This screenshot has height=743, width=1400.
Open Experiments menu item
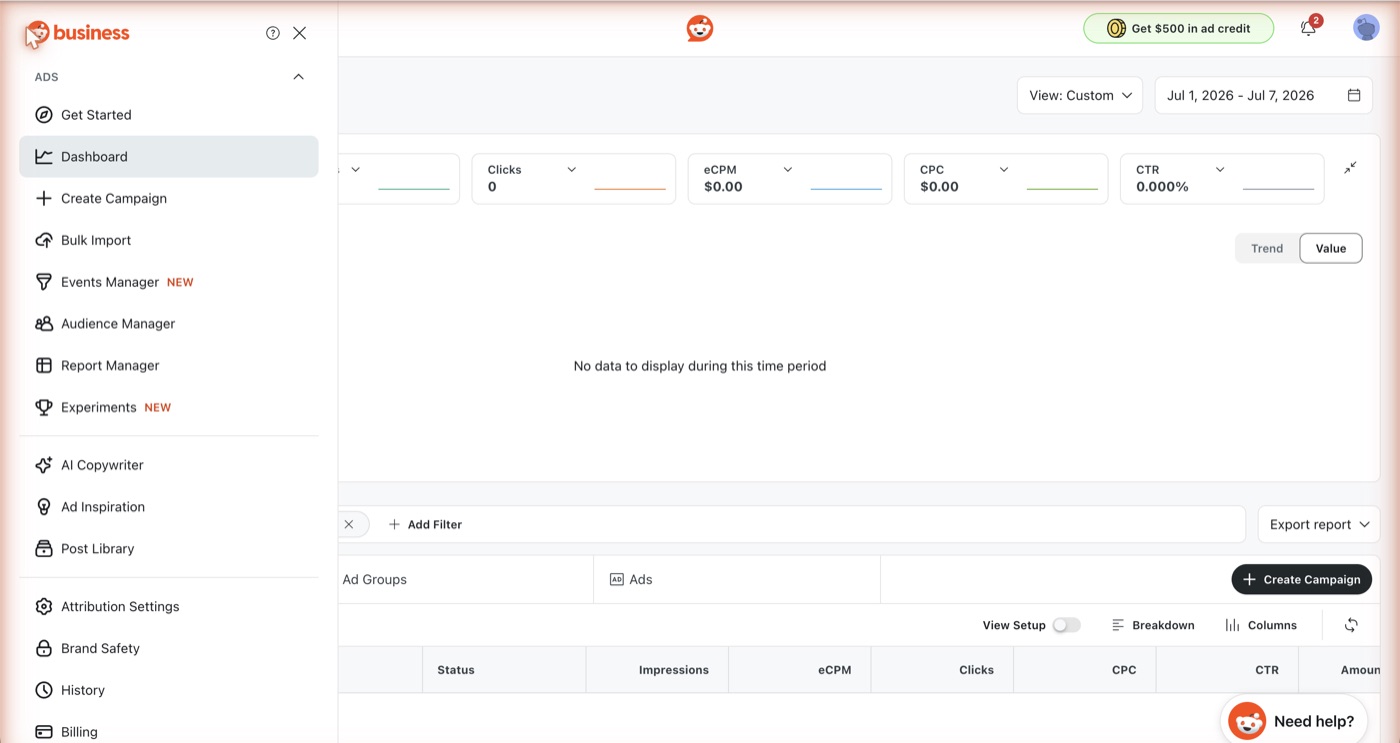coord(169,408)
